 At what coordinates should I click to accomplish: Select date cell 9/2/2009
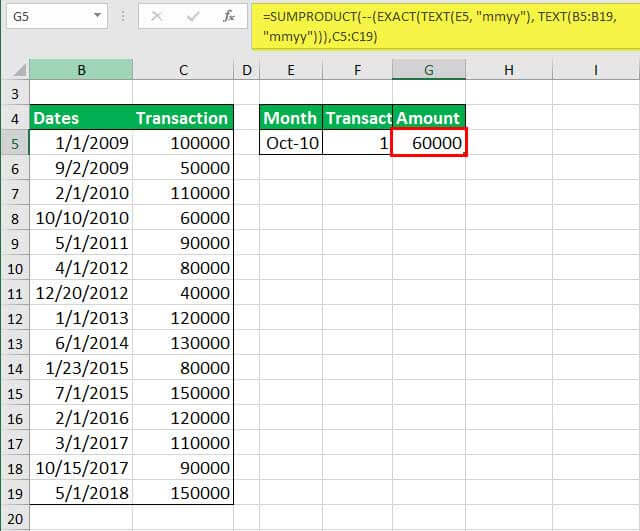pos(81,168)
